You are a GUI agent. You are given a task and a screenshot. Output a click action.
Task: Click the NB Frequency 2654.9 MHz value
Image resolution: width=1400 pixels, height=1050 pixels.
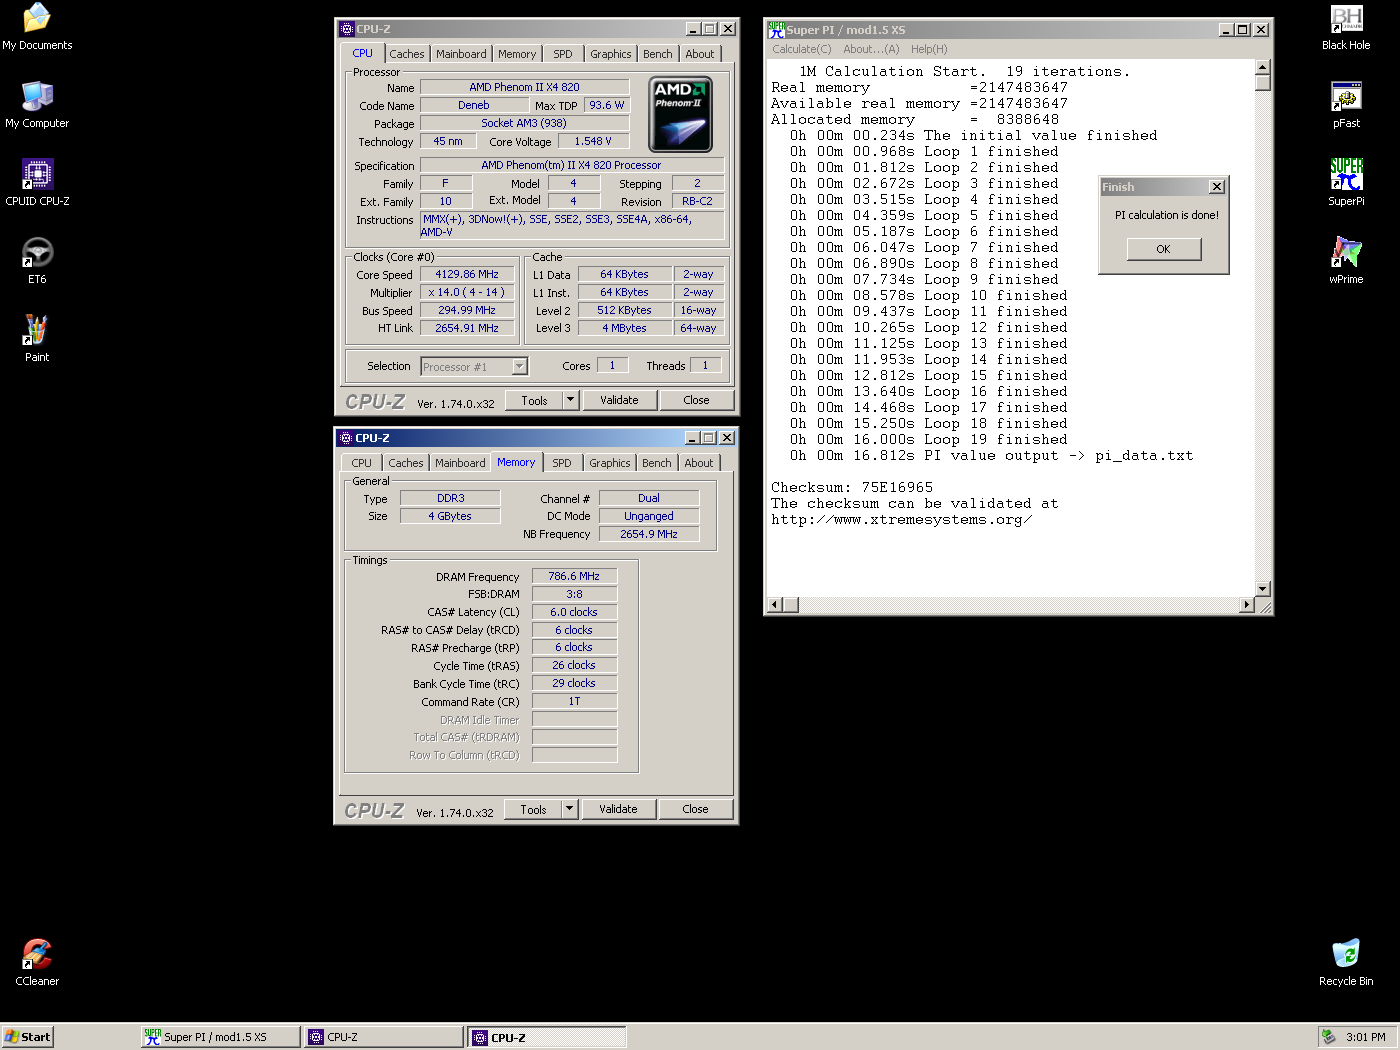[649, 534]
